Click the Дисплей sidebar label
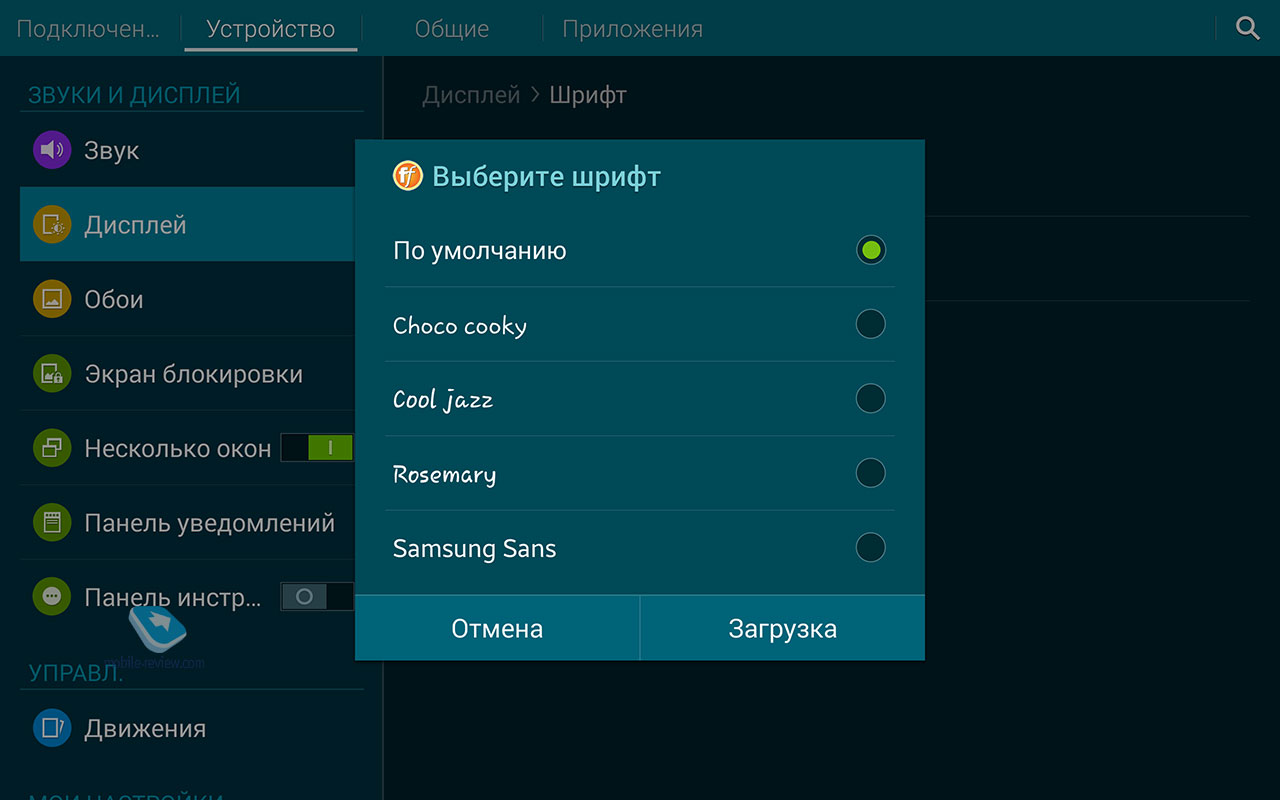Image resolution: width=1280 pixels, height=800 pixels. click(x=135, y=226)
